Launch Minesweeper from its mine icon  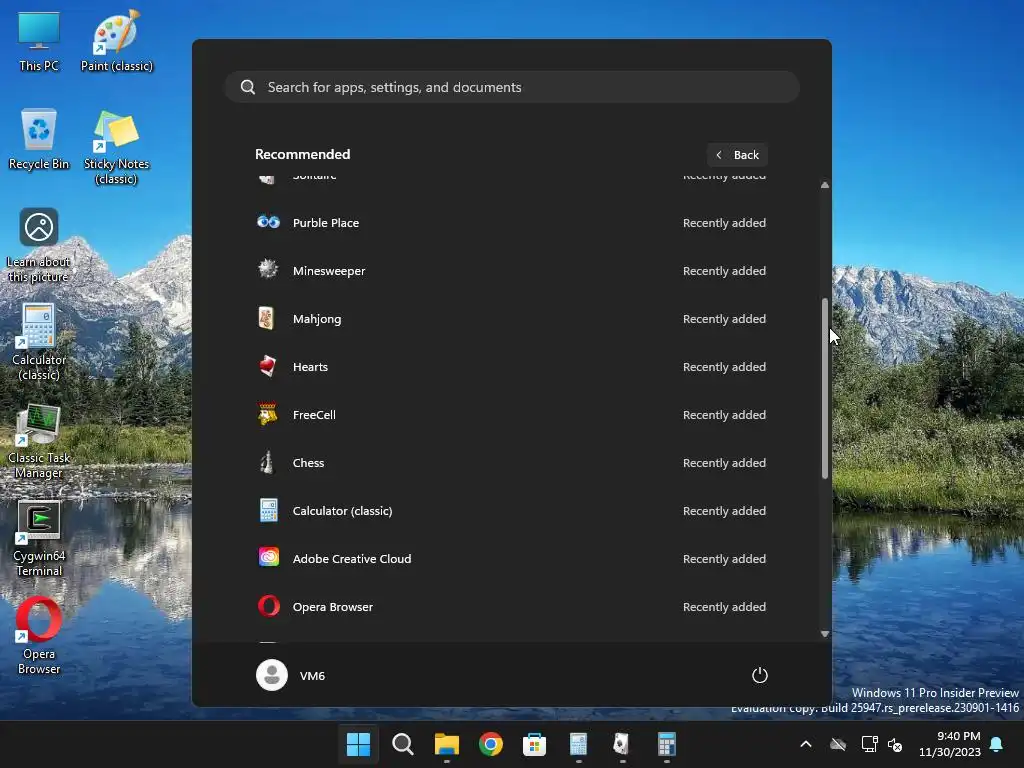tap(268, 269)
